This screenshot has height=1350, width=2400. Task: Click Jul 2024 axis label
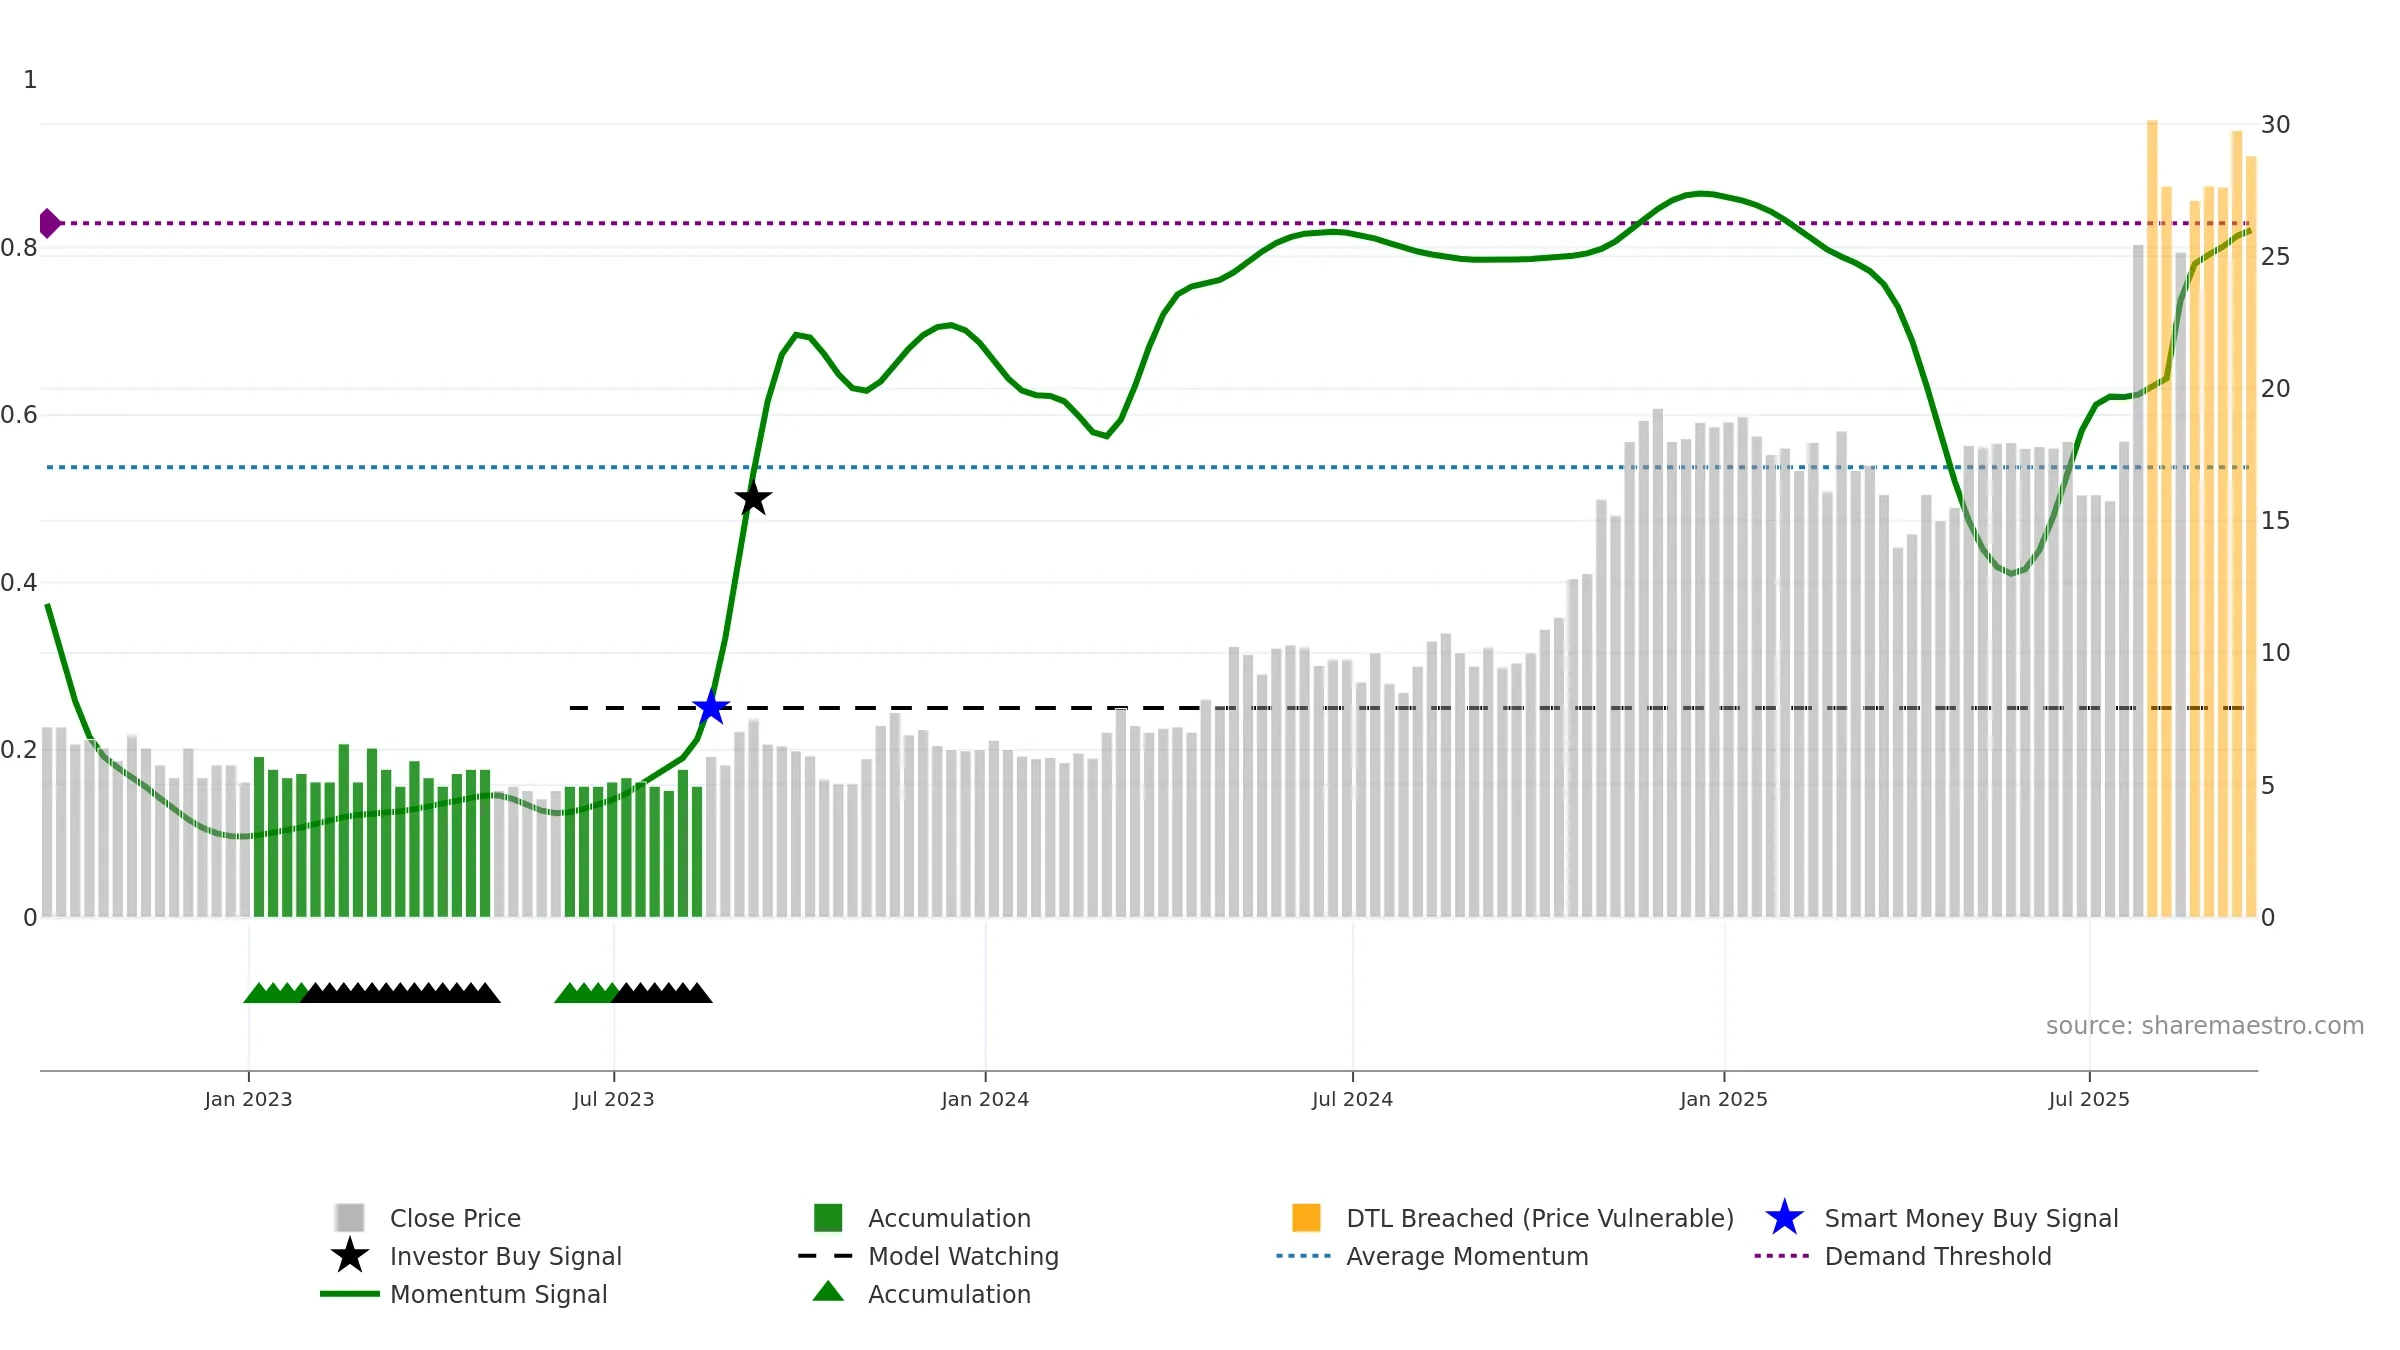pos(1352,1099)
